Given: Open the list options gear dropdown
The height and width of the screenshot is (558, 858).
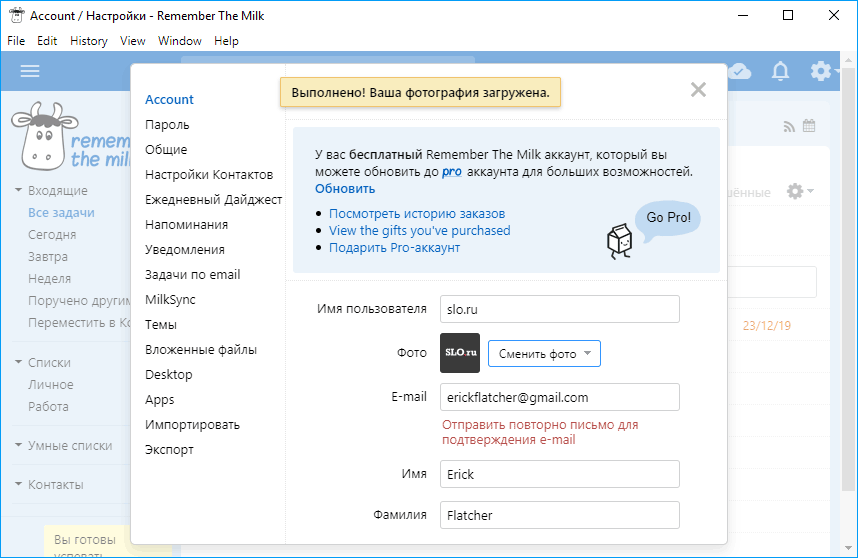Looking at the screenshot, I should [x=800, y=191].
